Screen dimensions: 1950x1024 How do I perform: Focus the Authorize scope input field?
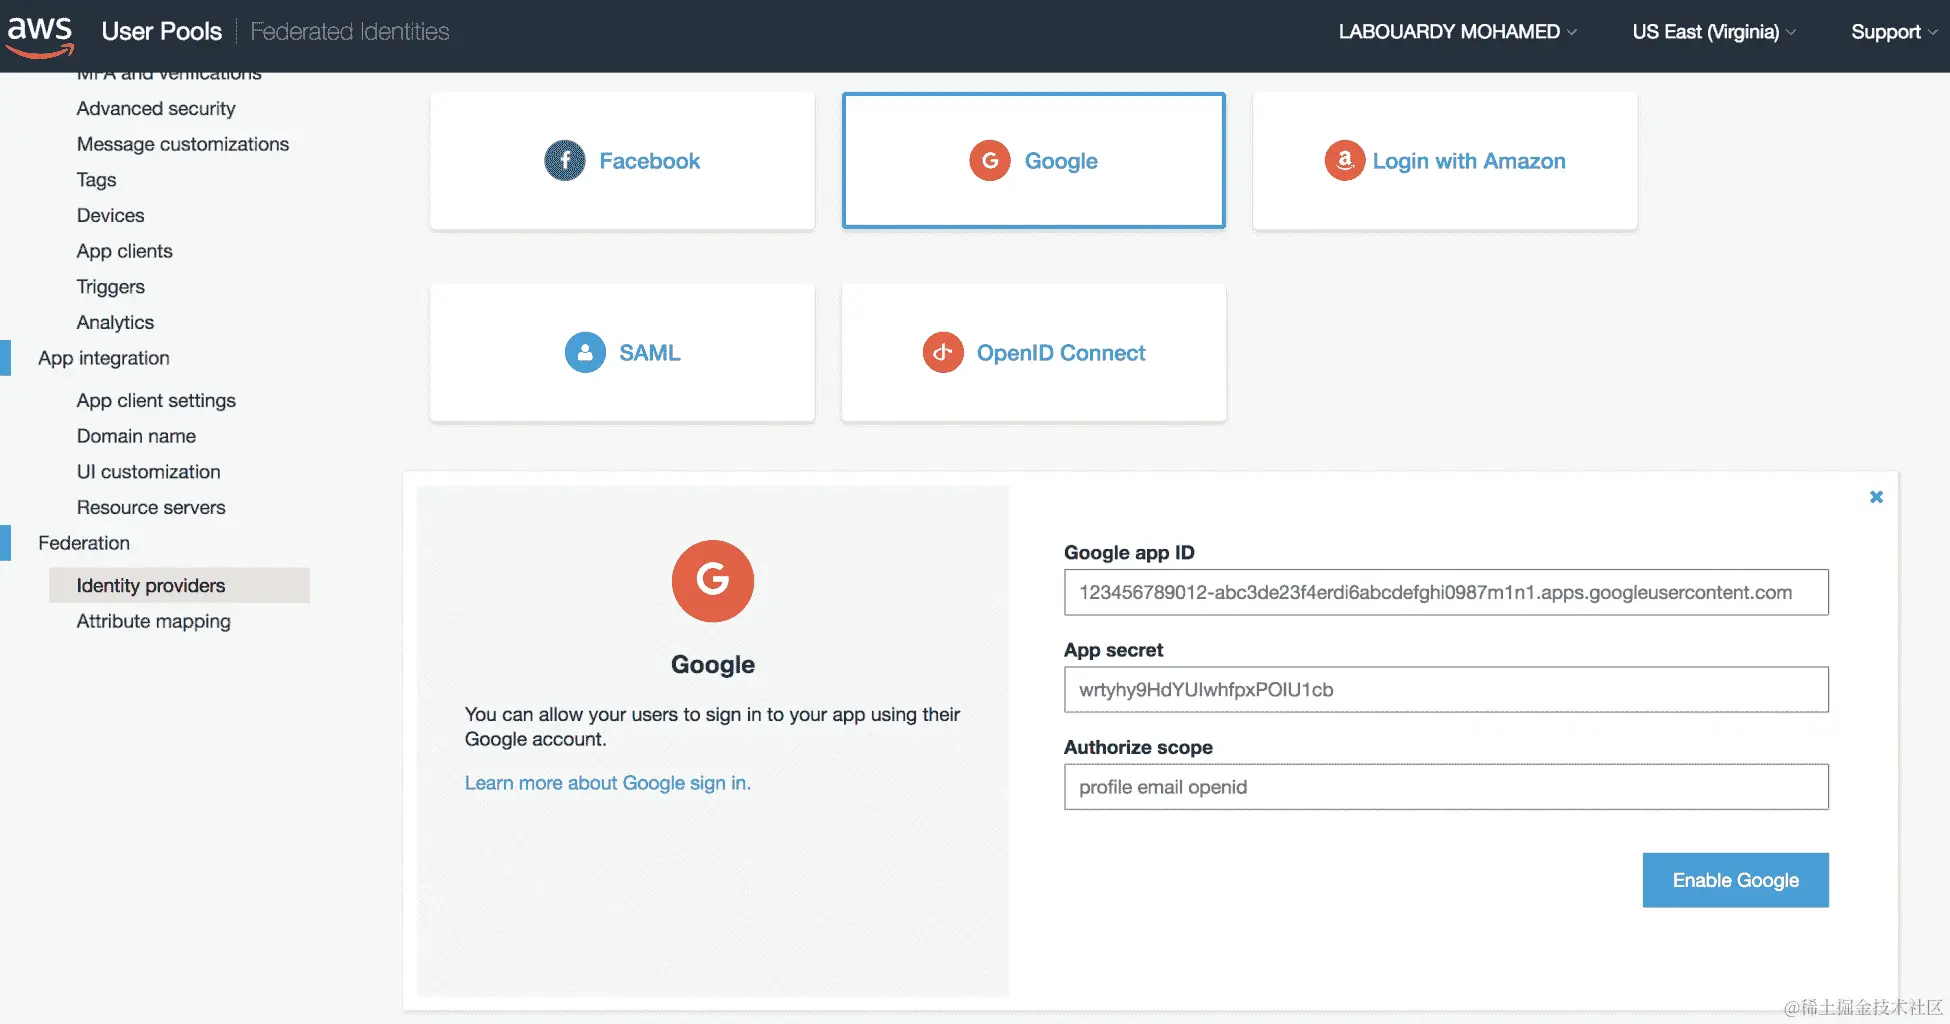tap(1446, 787)
